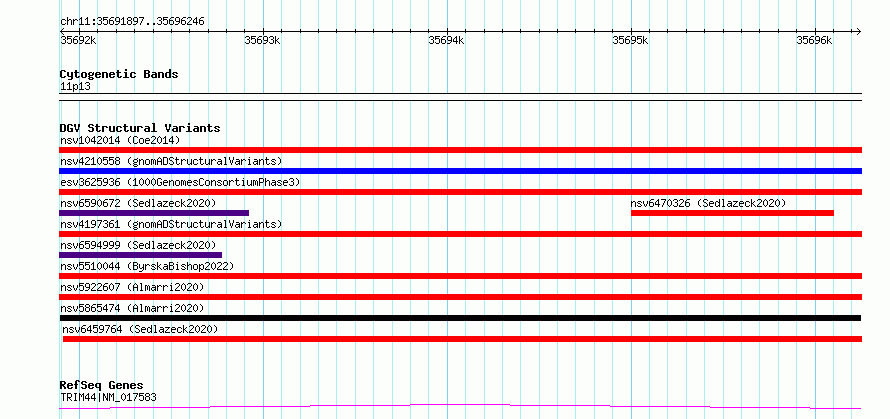890x419 pixels.
Task: Select the nsv5510044 ByrskaBishop2022 bar
Action: [460, 276]
